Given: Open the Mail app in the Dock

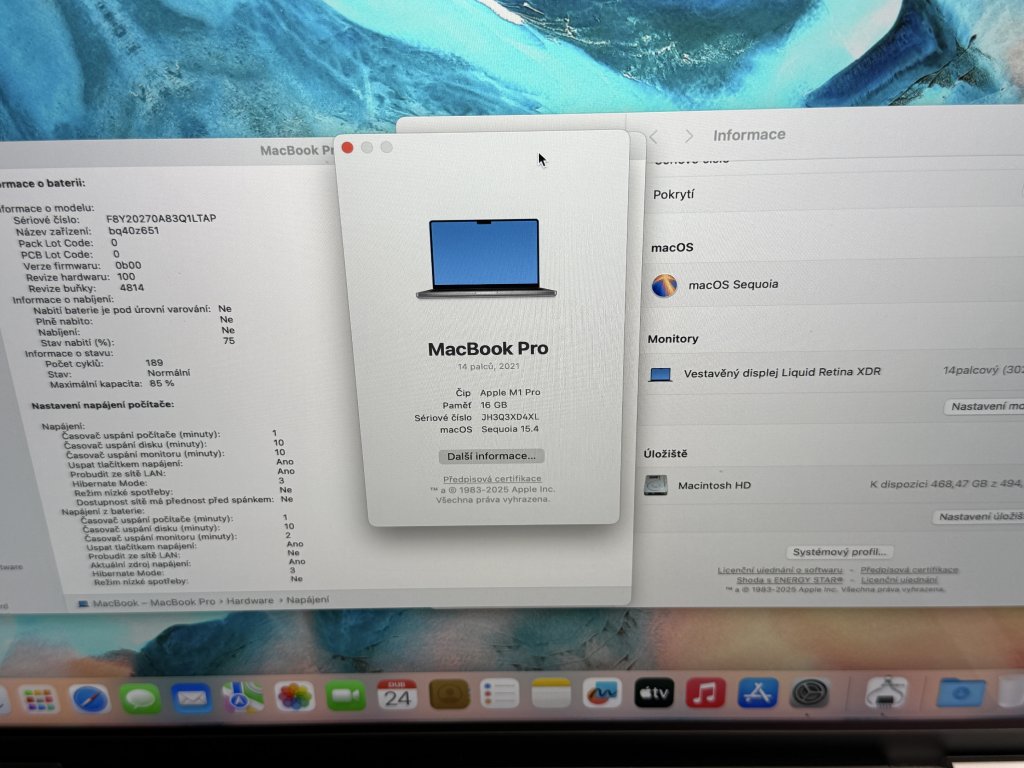Looking at the screenshot, I should pos(191,697).
